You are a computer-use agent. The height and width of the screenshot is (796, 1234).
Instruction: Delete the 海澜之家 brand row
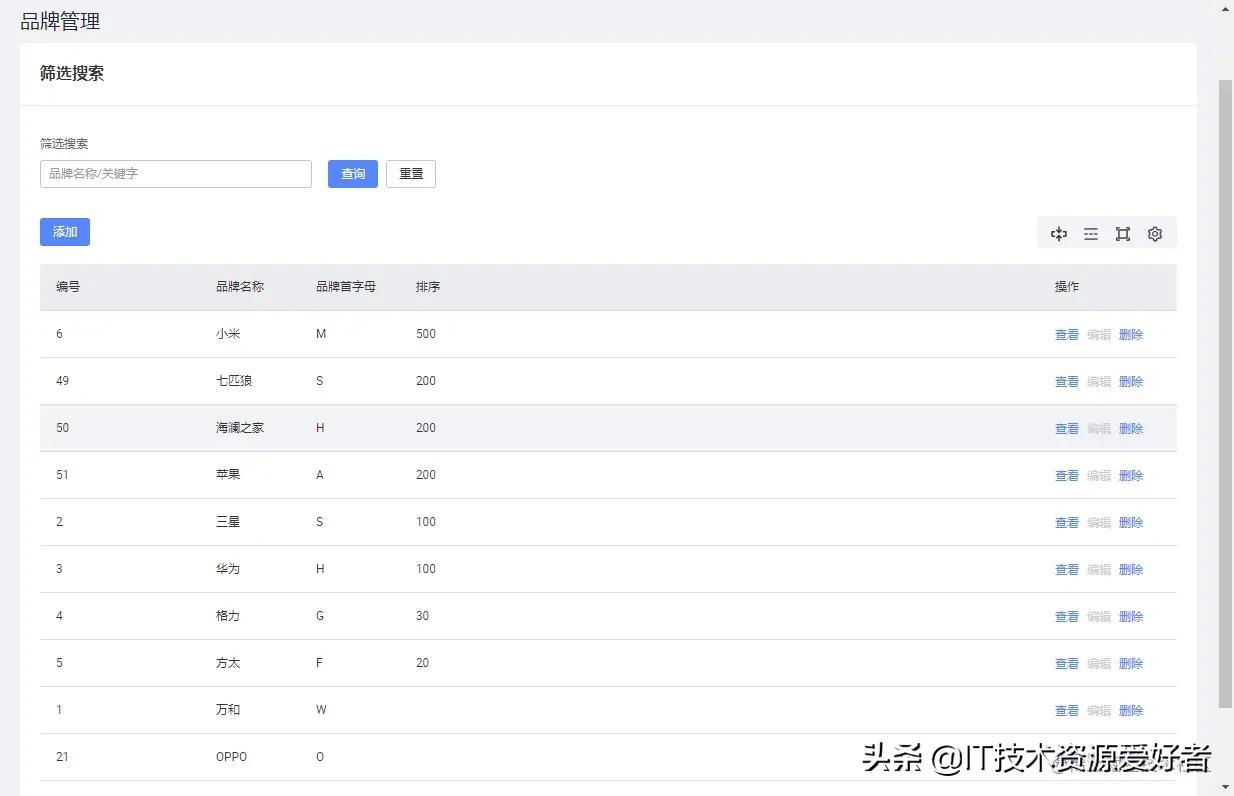click(x=1131, y=429)
